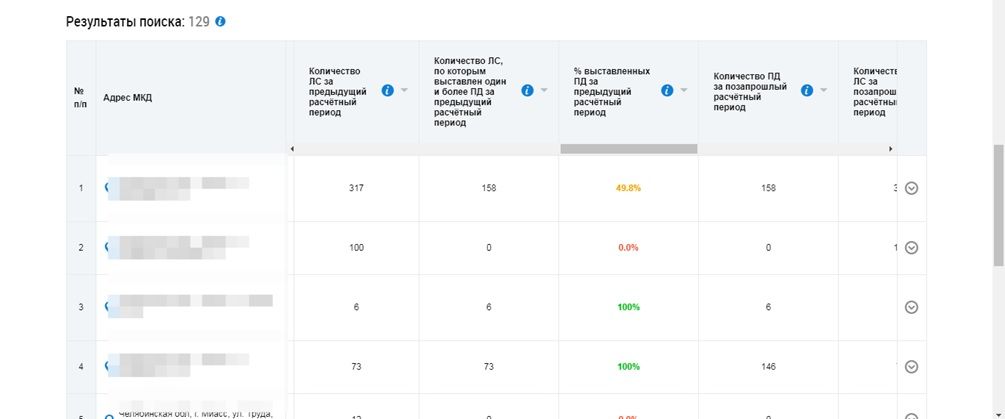The height and width of the screenshot is (419, 1005).
Task: Click the 49.8% value in row 1
Action: click(x=628, y=188)
